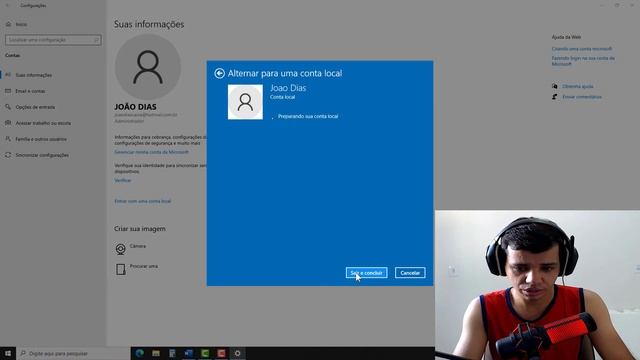Click 'Entrar com uma conta local' link
The image size is (640, 360).
(x=143, y=201)
